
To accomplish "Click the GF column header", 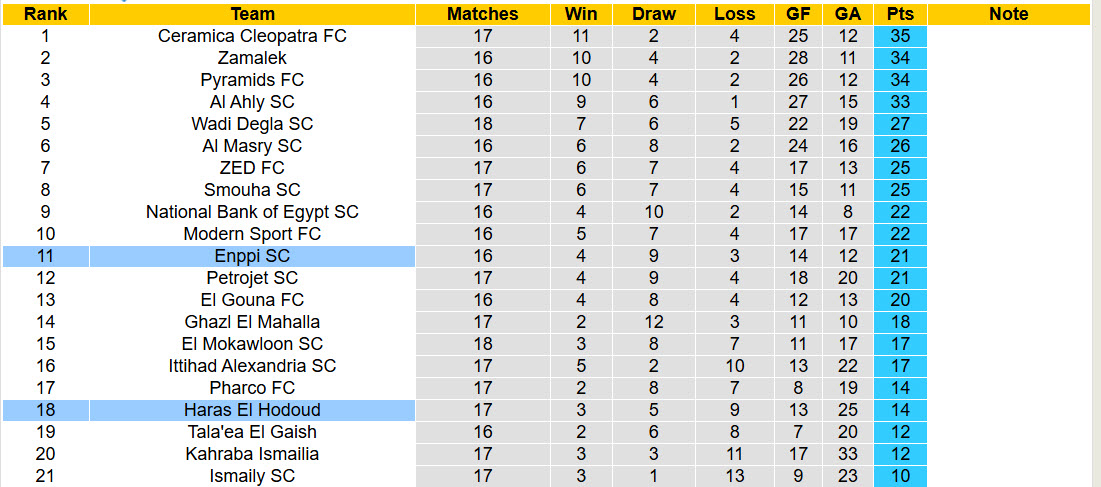I will click(x=798, y=14).
